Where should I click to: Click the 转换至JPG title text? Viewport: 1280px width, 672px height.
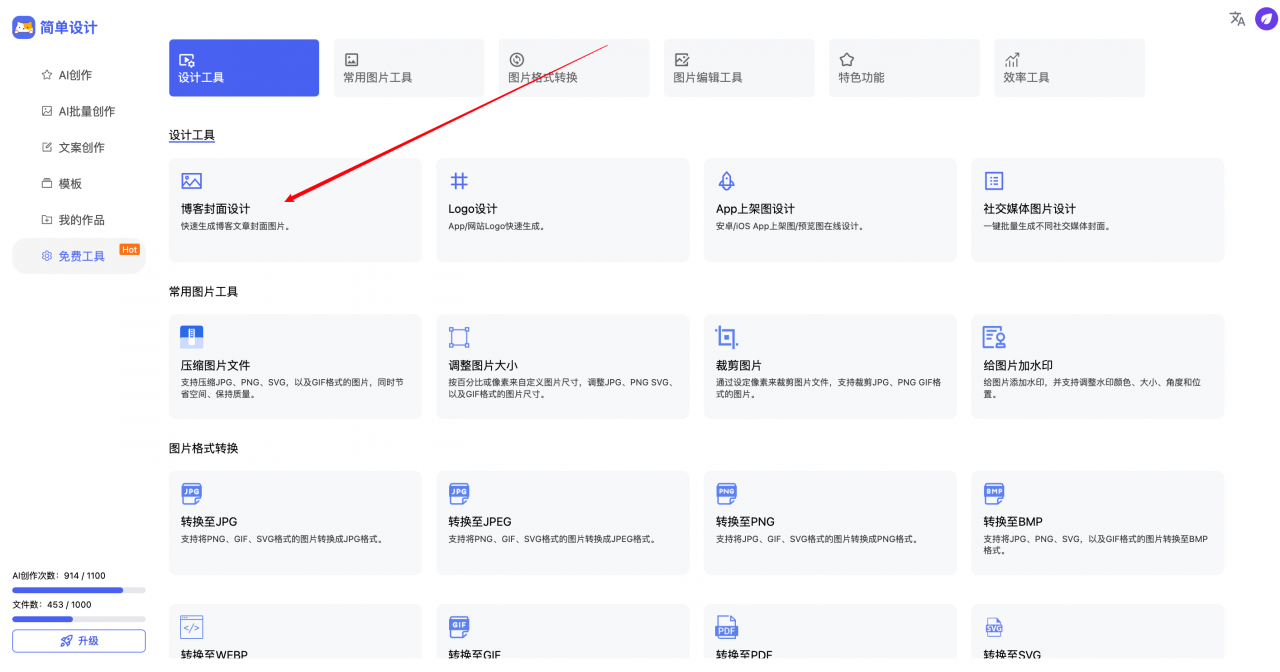[x=209, y=522]
